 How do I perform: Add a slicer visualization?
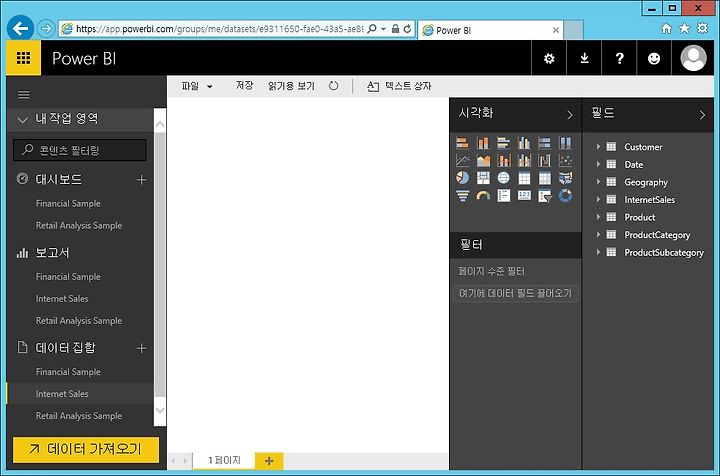[545, 196]
